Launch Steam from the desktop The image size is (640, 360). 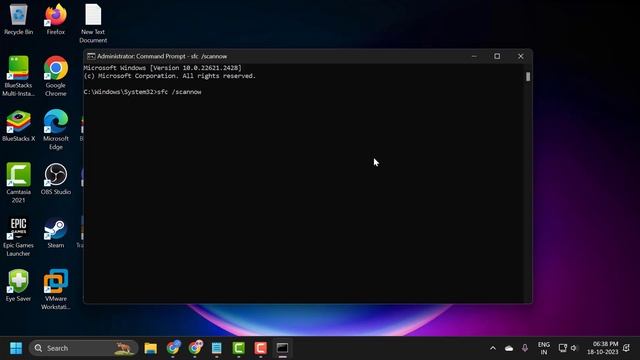56,232
